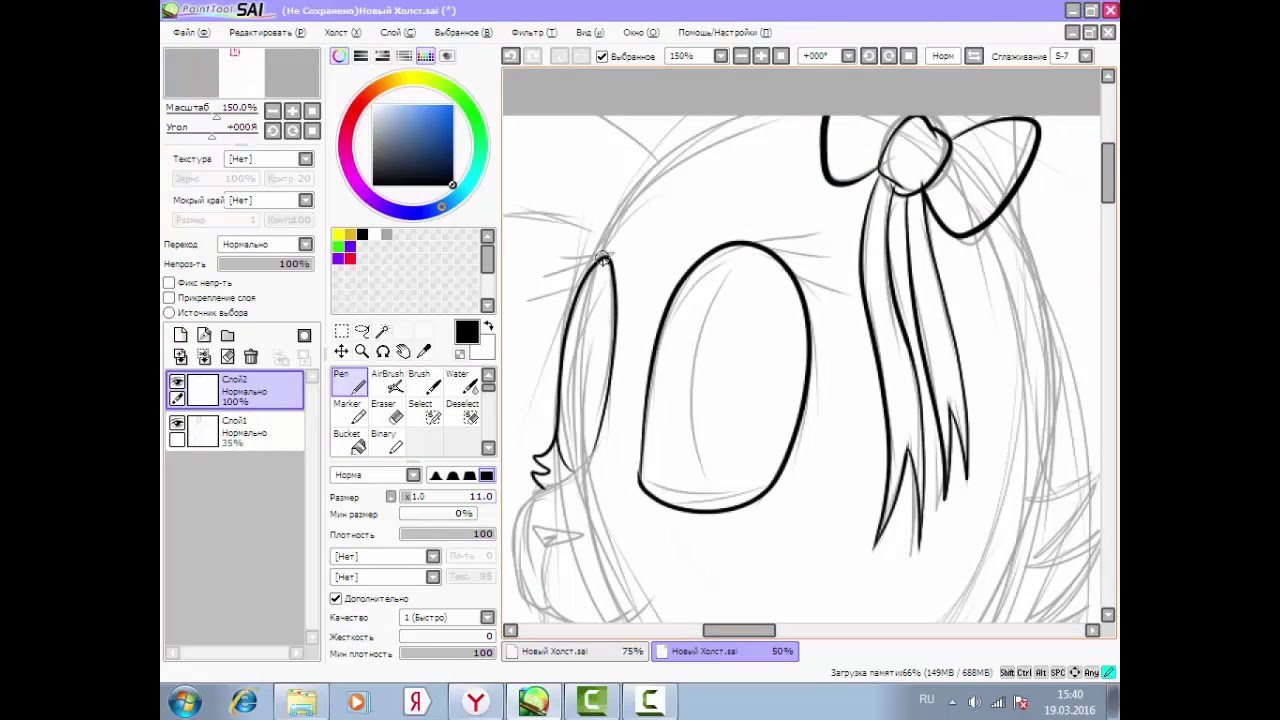
Task: Pick the rectangular selection tool
Action: point(342,331)
